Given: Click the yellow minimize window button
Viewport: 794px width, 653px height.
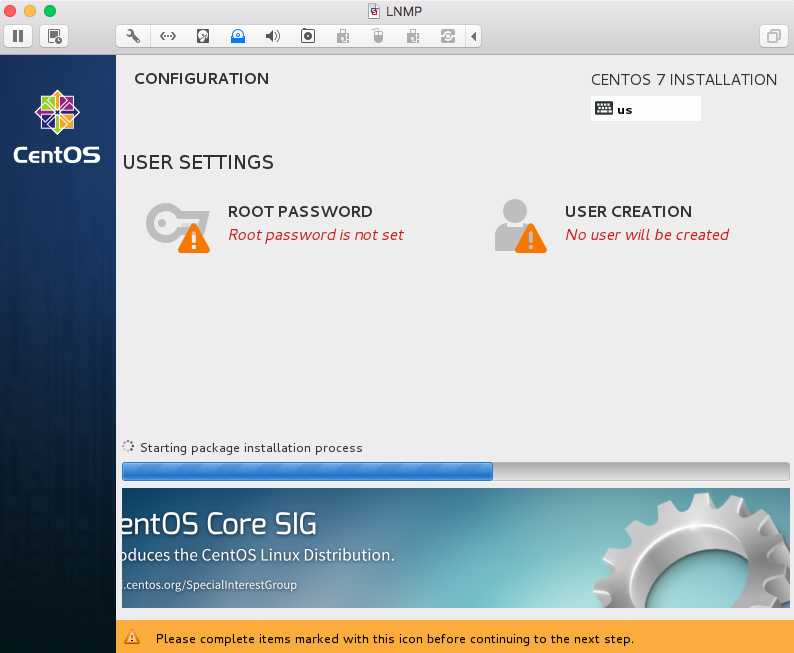Looking at the screenshot, I should (x=30, y=11).
